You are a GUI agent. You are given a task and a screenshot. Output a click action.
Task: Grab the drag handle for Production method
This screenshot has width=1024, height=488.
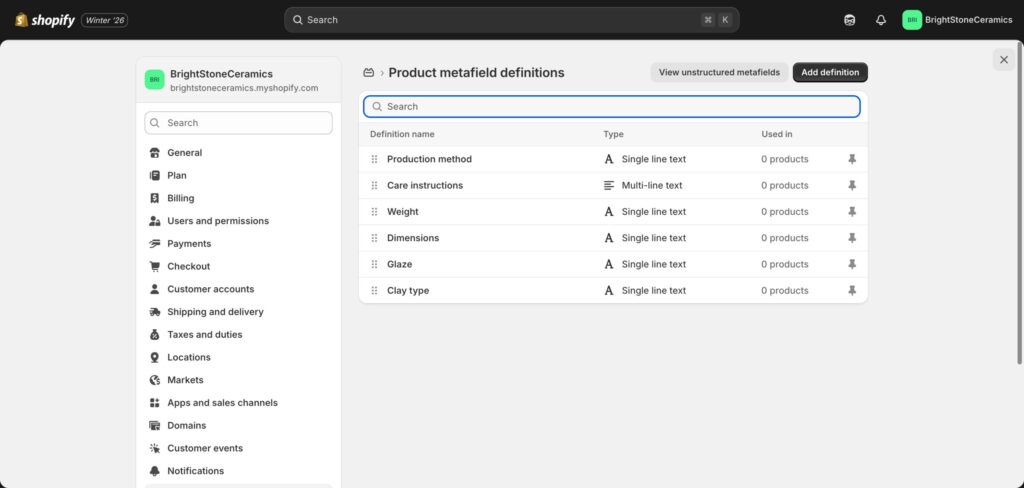coord(374,159)
